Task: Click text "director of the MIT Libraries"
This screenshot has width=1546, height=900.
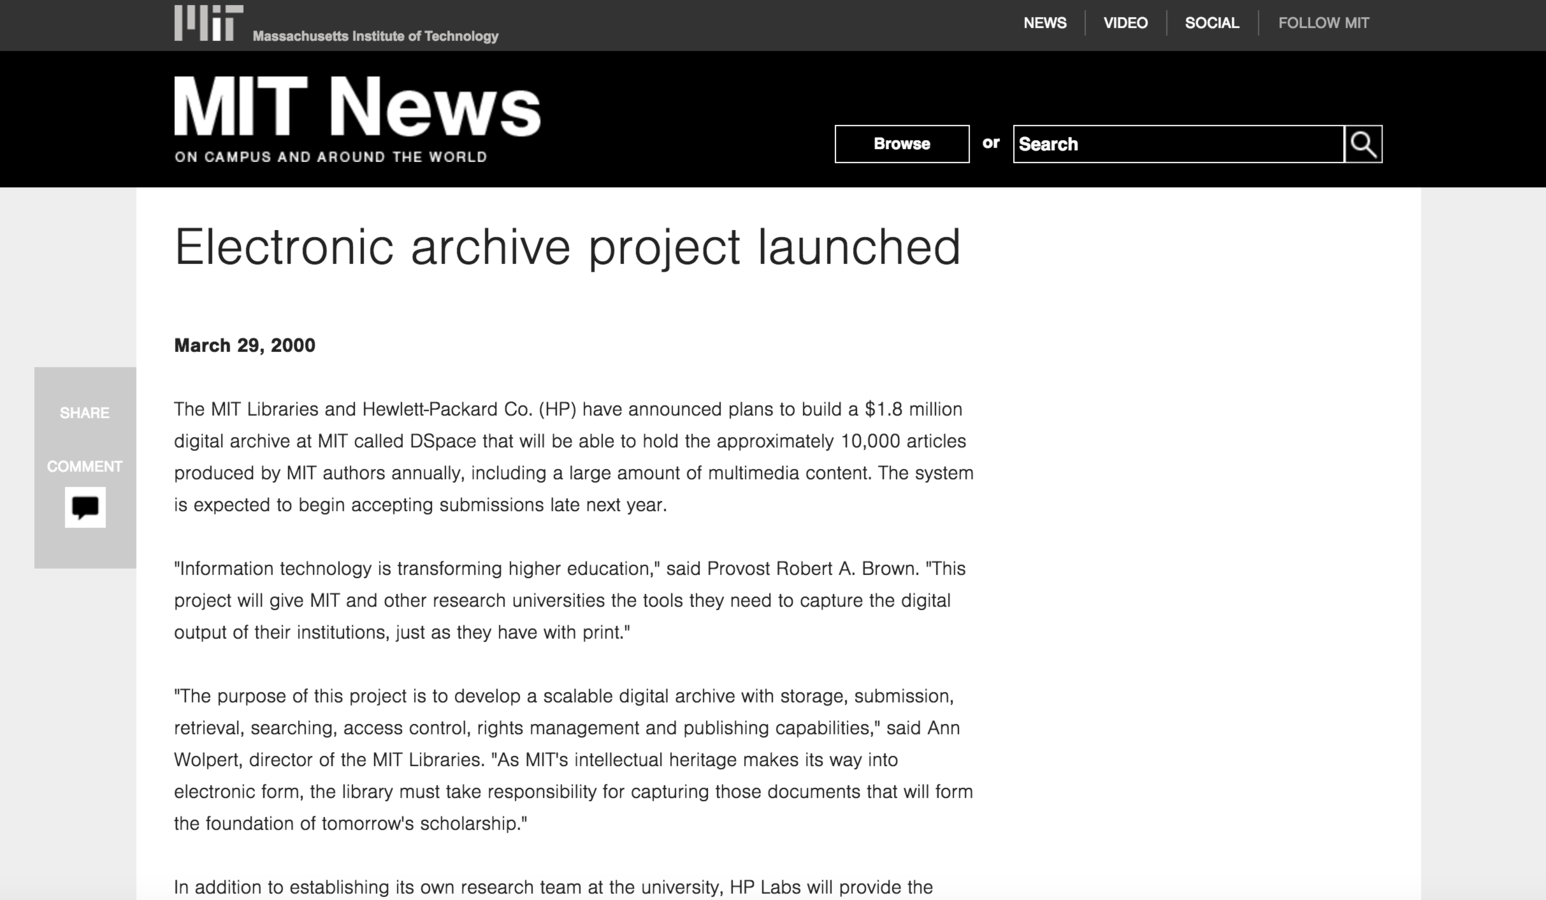Action: 365,760
